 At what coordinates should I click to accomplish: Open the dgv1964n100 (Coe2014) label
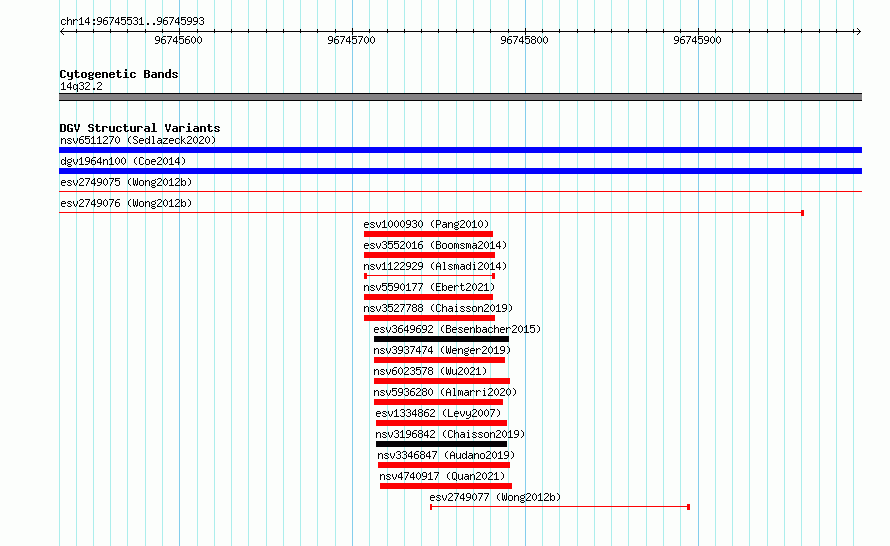123,161
